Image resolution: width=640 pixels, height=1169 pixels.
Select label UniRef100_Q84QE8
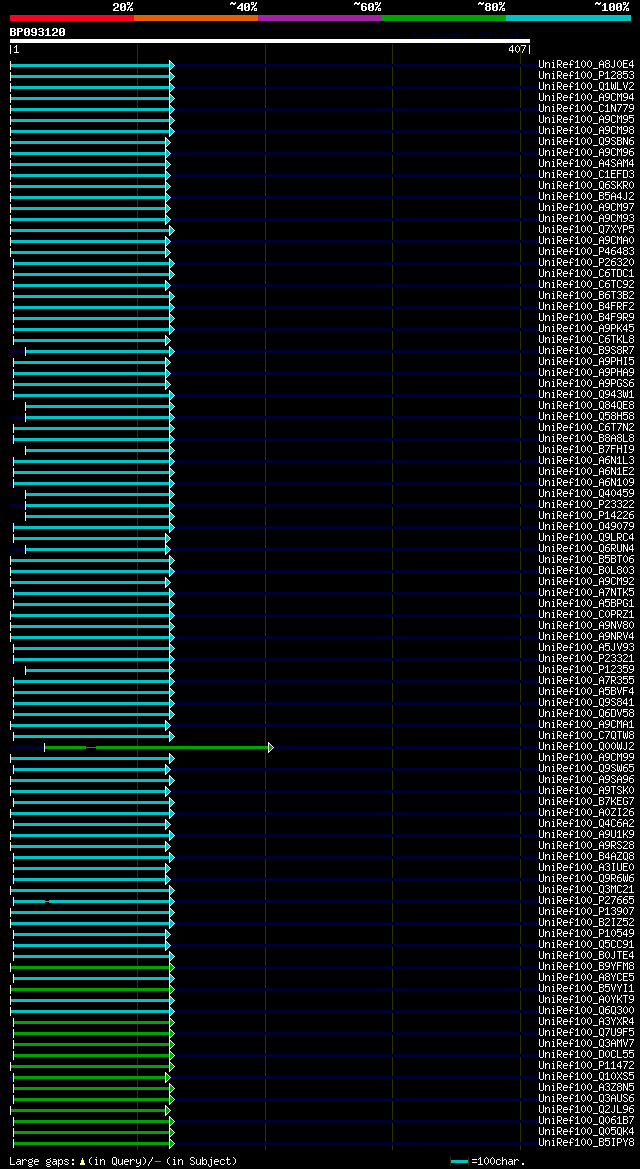click(x=586, y=406)
